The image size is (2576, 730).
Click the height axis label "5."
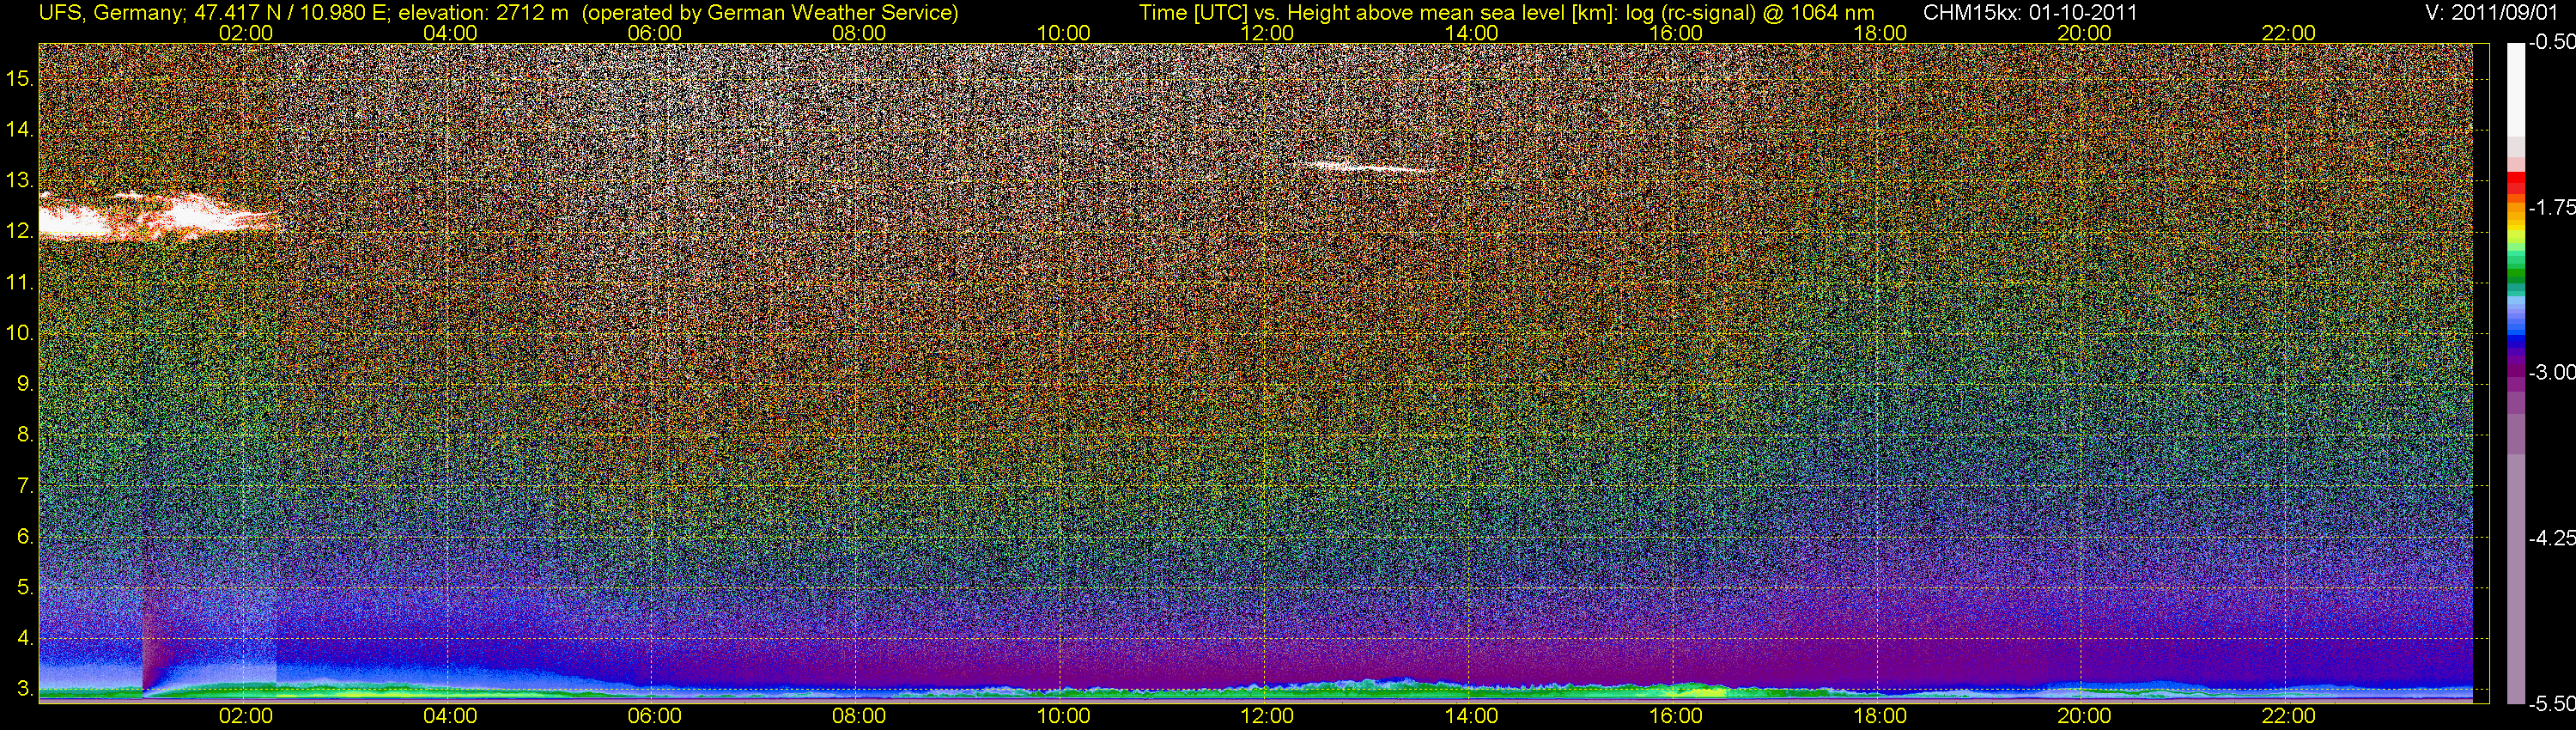[26, 588]
